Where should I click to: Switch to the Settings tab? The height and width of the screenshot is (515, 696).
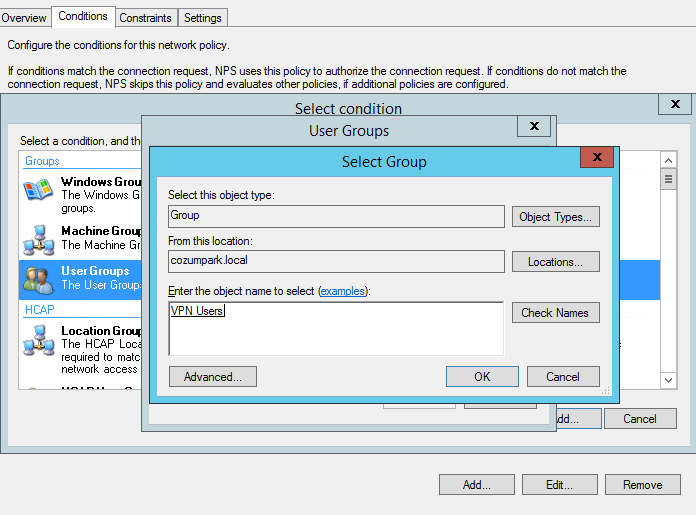click(202, 18)
